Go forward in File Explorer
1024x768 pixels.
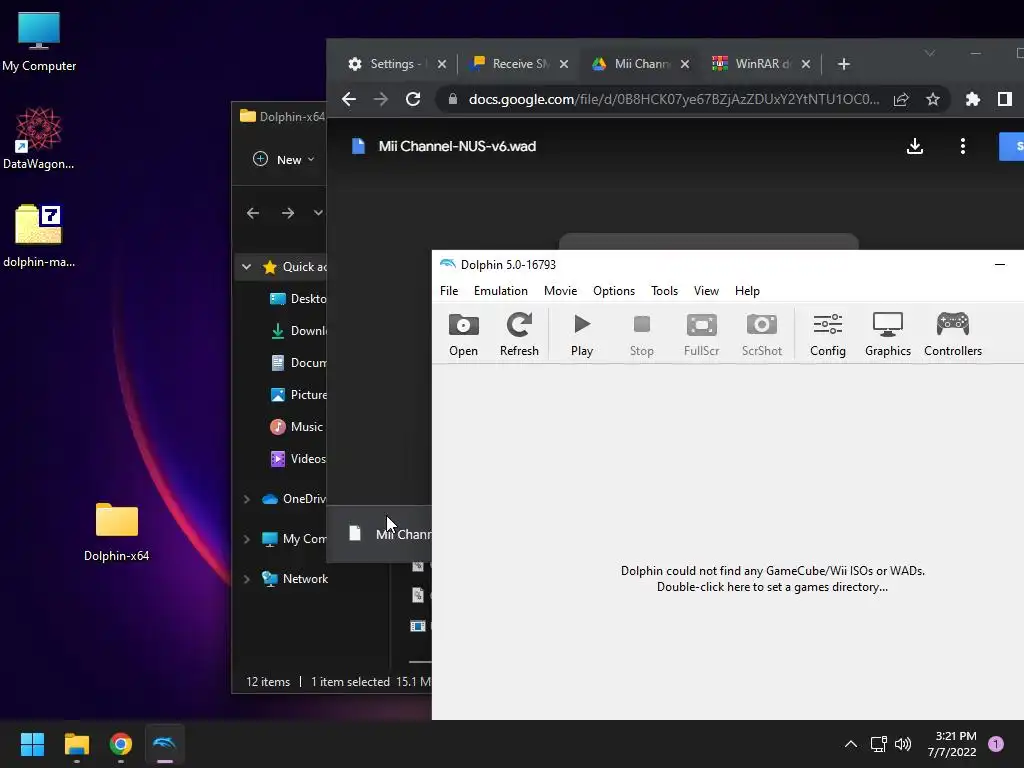tap(288, 213)
